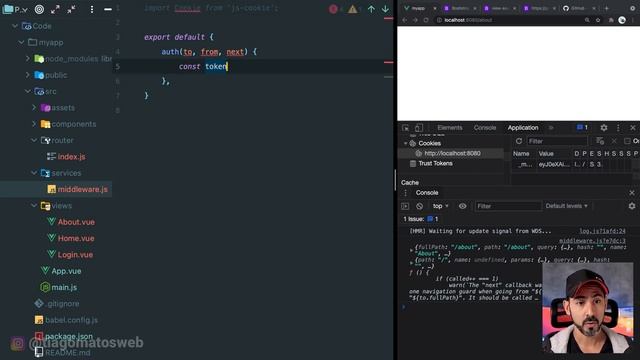
Task: Collapse the Code root folder
Action: 15,26
